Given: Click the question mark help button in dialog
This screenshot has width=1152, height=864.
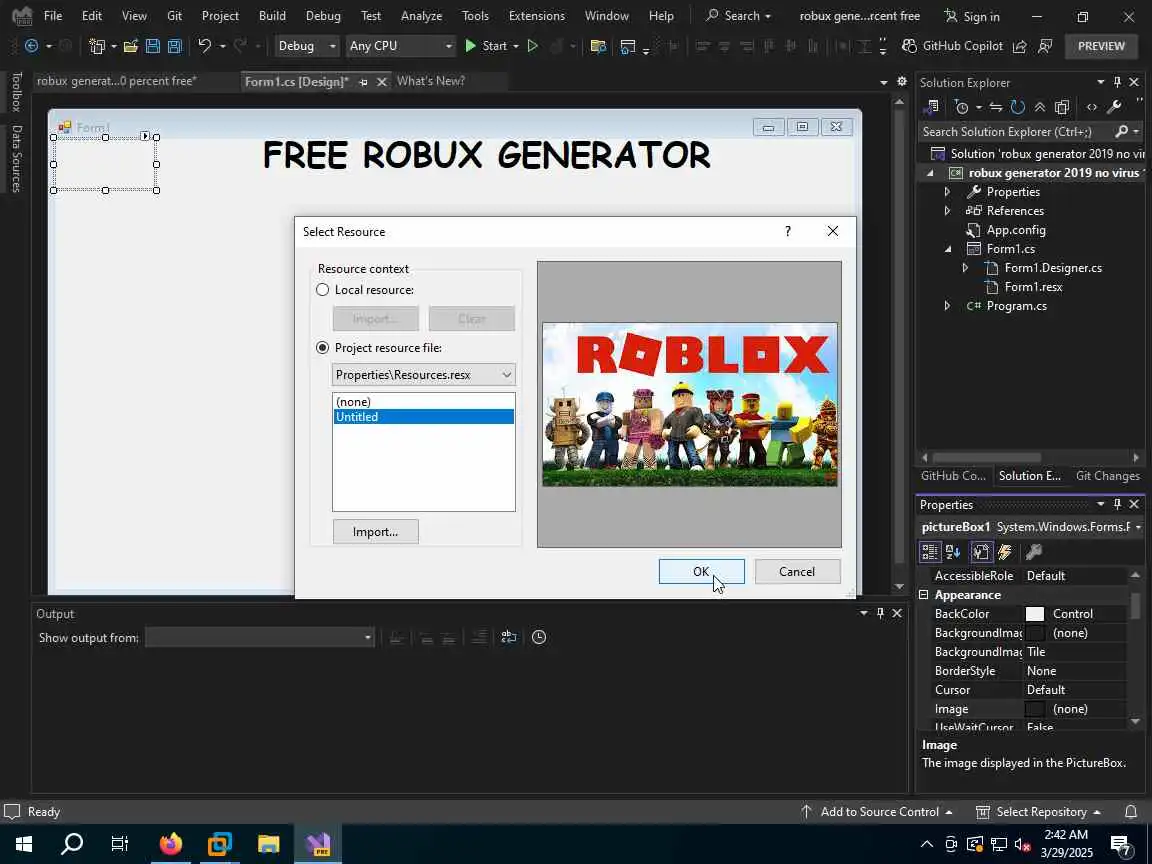Looking at the screenshot, I should click(x=788, y=231).
